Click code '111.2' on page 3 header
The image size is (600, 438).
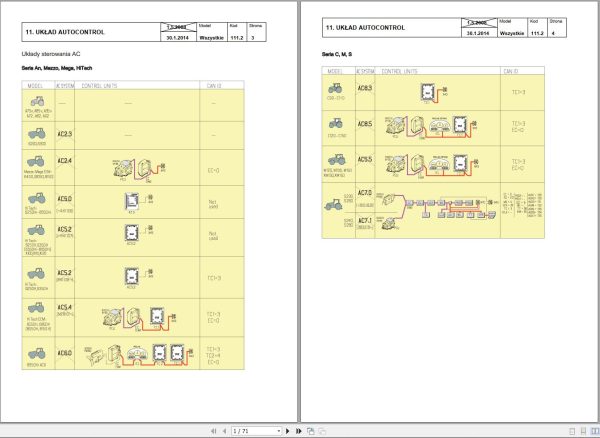point(237,38)
